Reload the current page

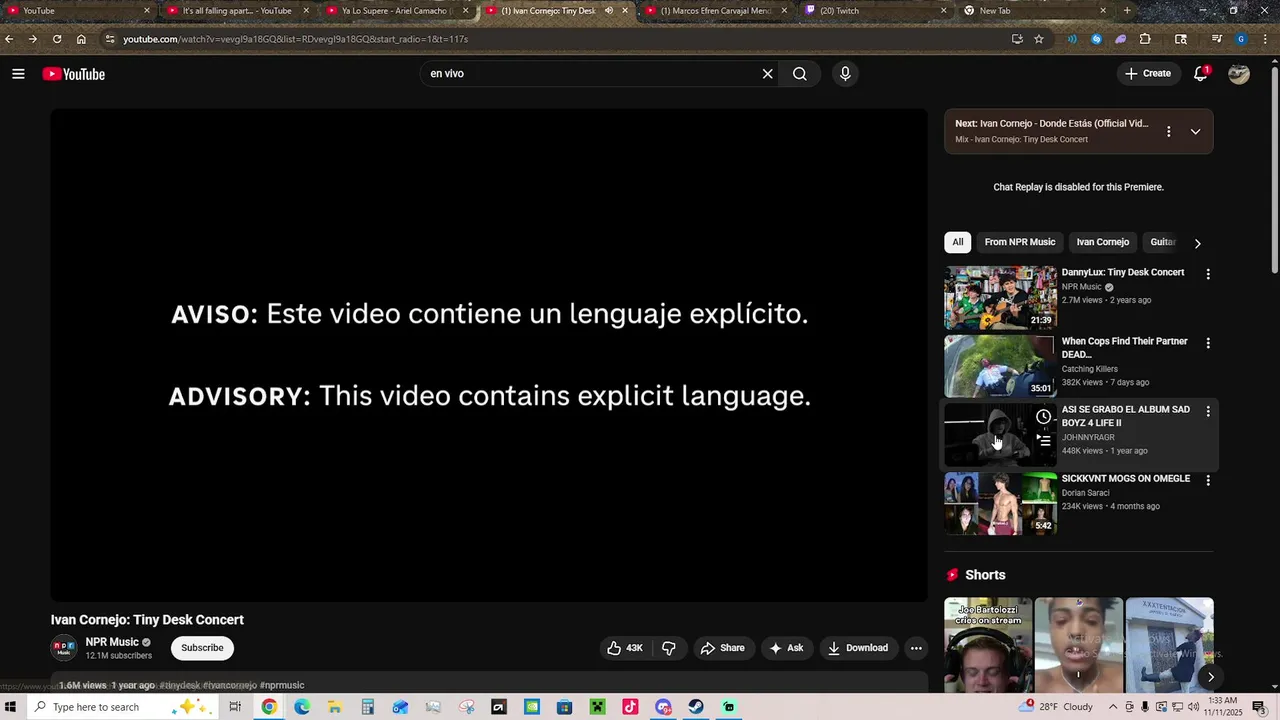[x=57, y=39]
